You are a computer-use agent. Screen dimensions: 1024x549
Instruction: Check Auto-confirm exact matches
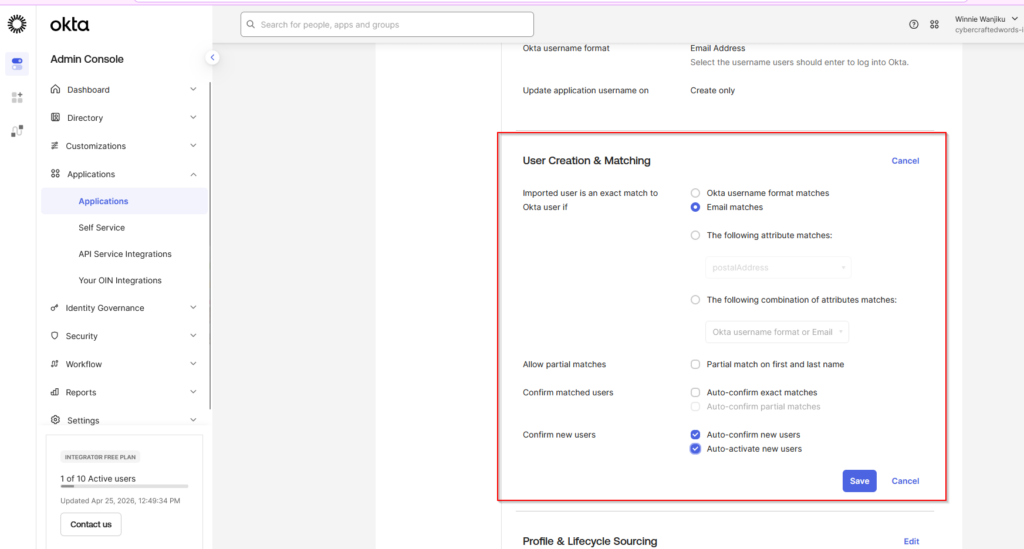click(x=695, y=392)
